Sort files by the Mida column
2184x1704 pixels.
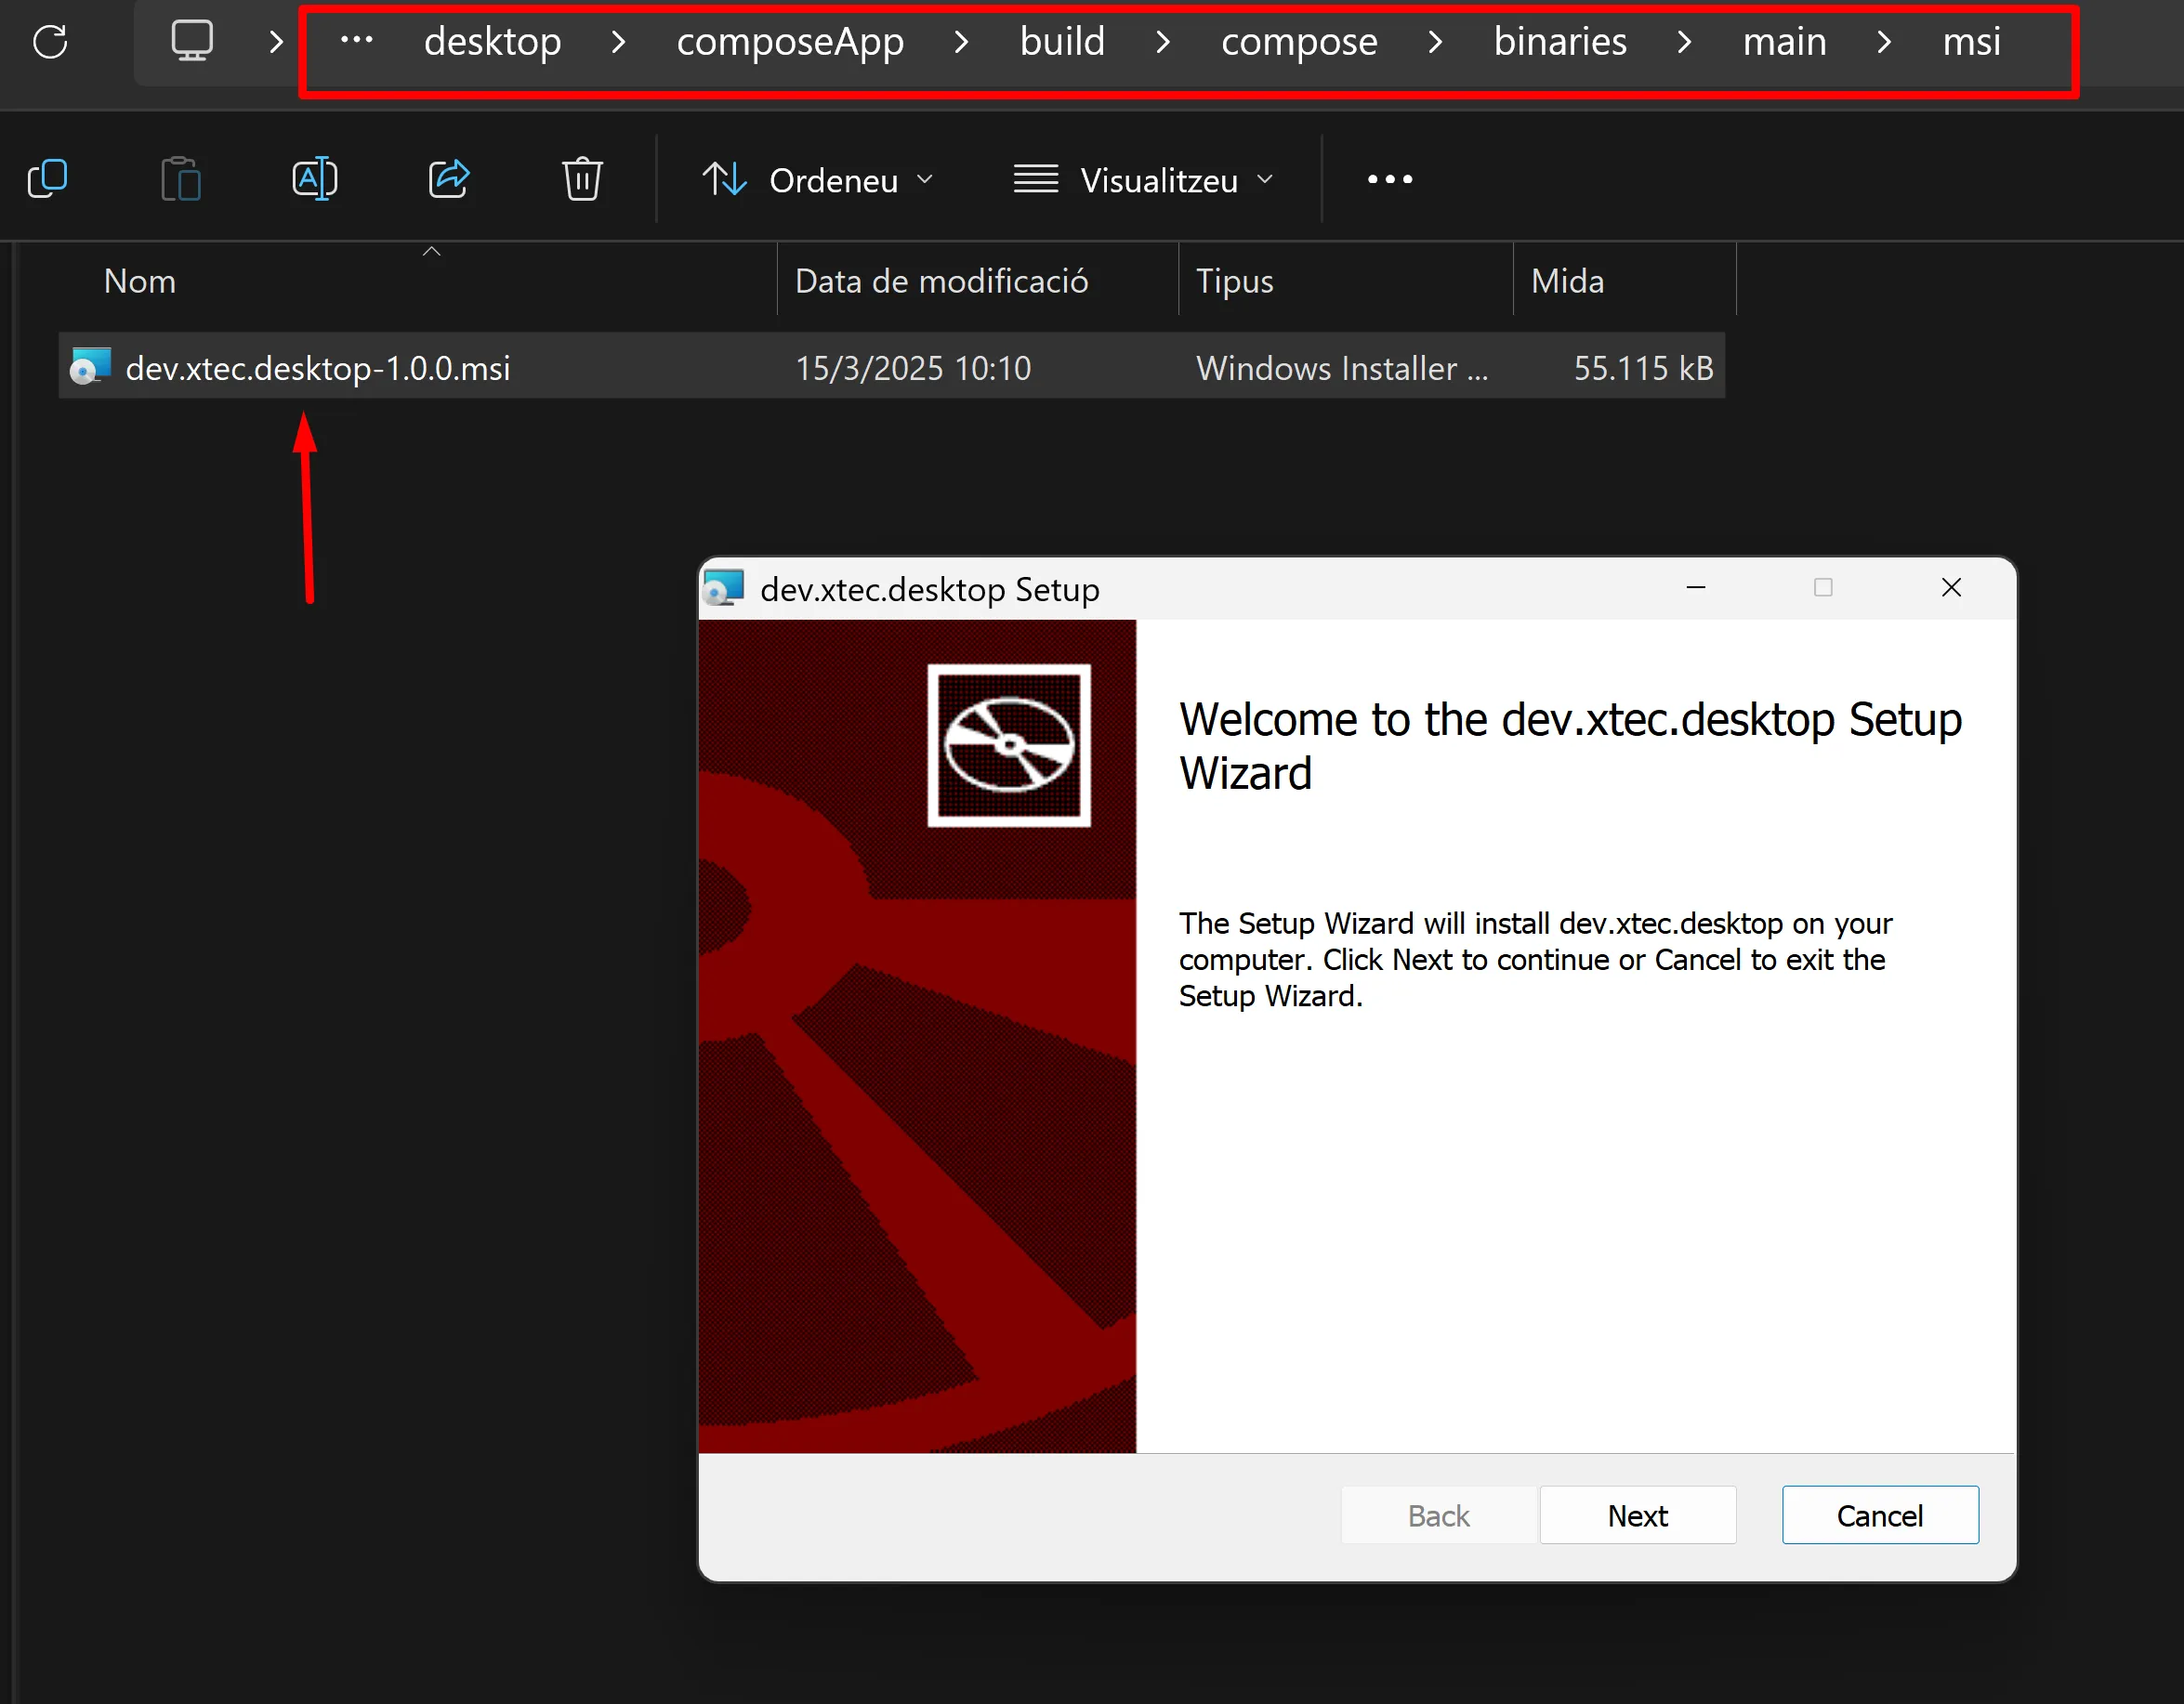coord(1567,281)
